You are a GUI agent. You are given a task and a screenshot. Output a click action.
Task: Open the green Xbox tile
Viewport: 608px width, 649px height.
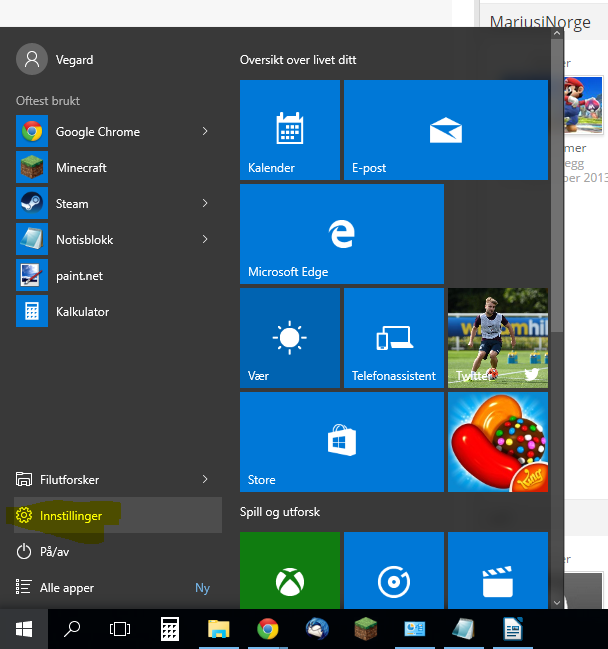pyautogui.click(x=290, y=570)
